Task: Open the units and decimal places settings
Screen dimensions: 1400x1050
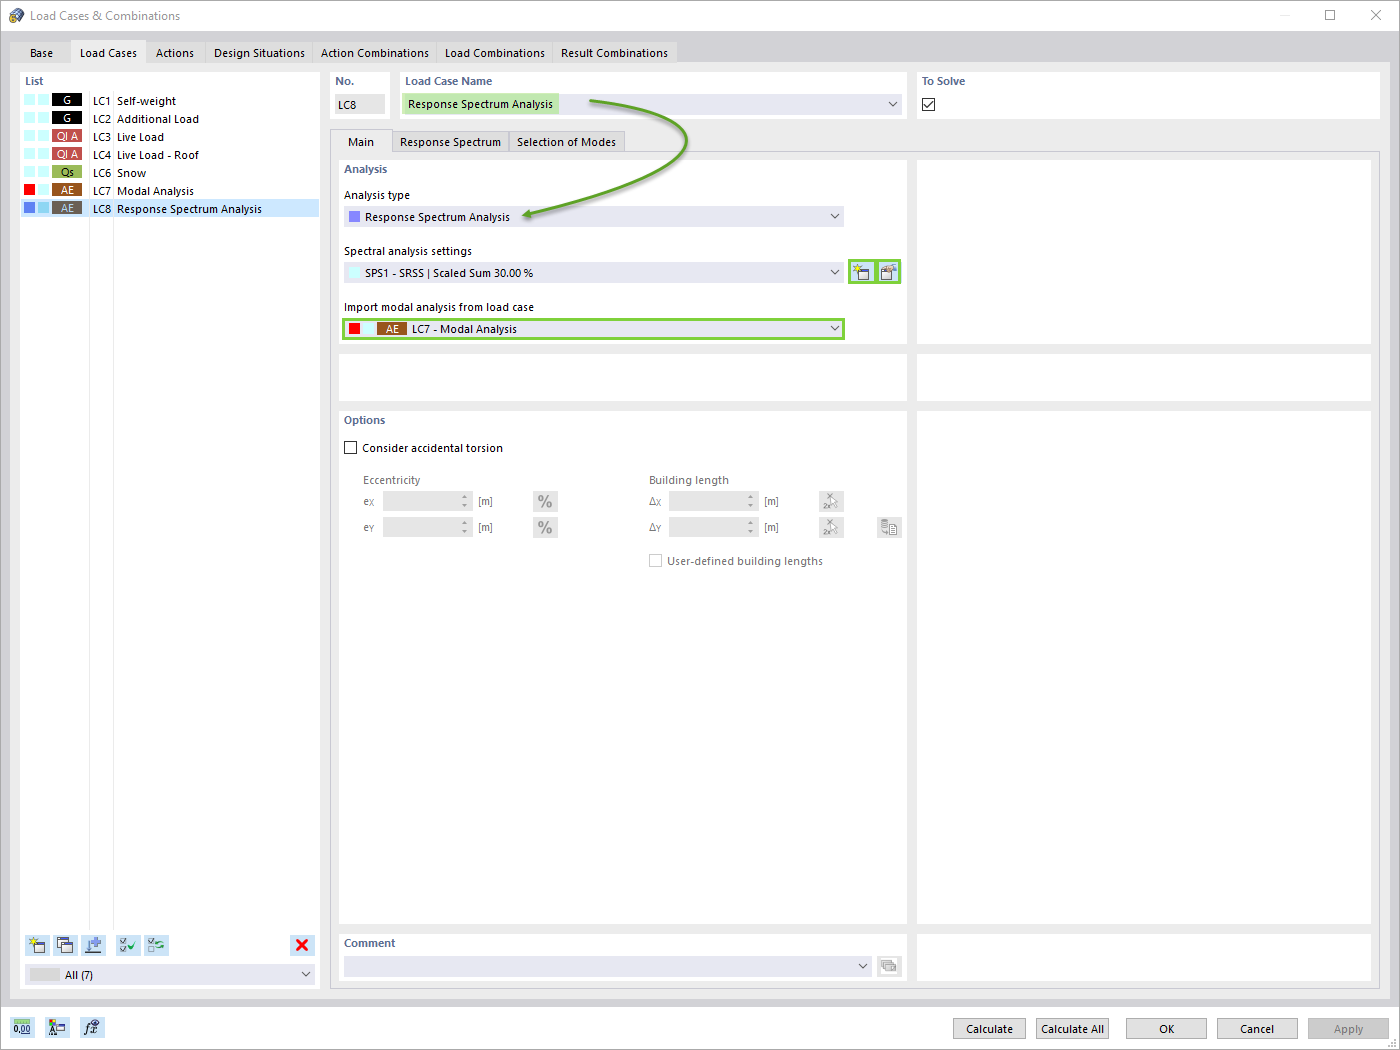Action: tap(21, 1027)
